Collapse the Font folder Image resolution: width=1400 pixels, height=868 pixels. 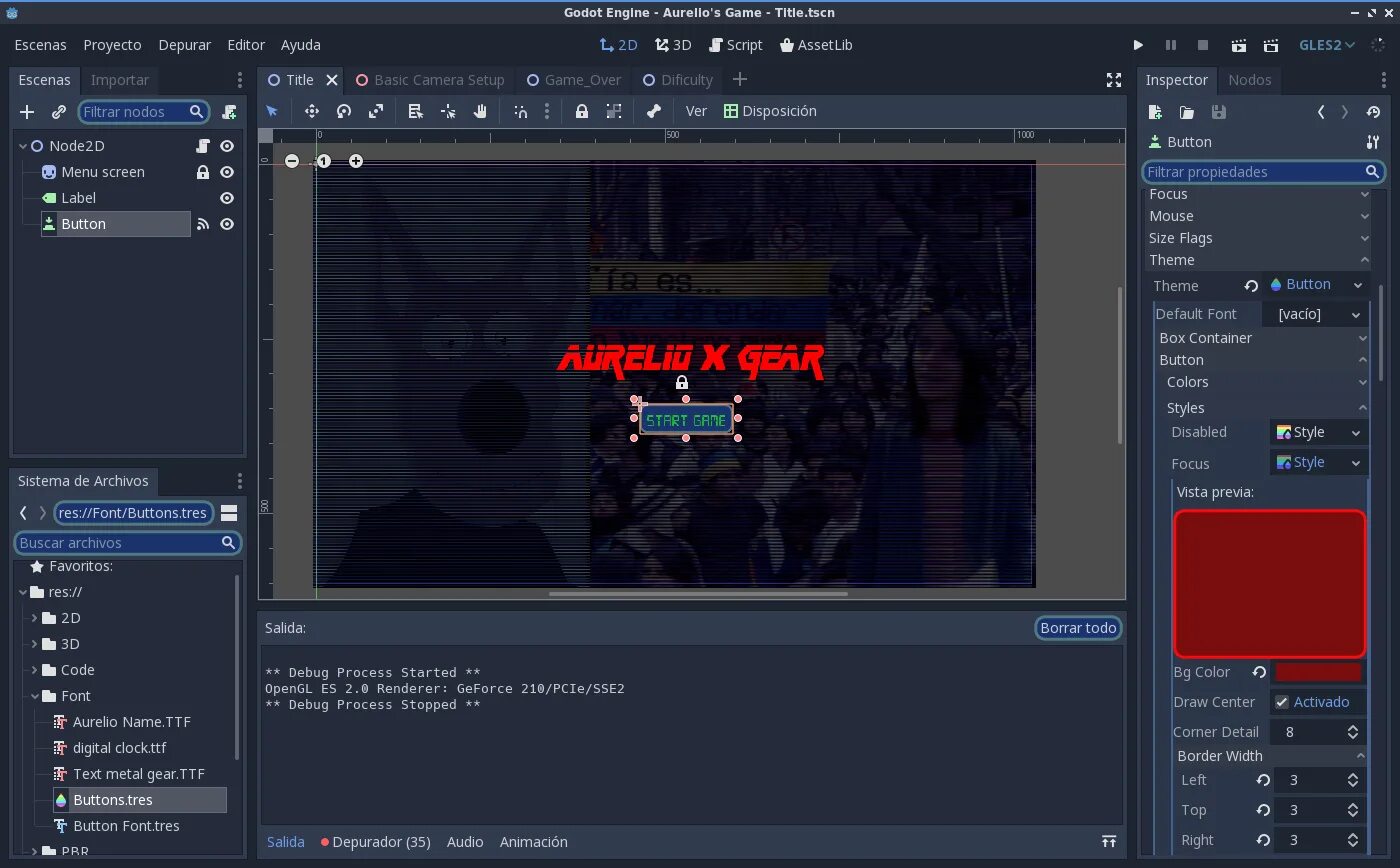pyautogui.click(x=35, y=696)
